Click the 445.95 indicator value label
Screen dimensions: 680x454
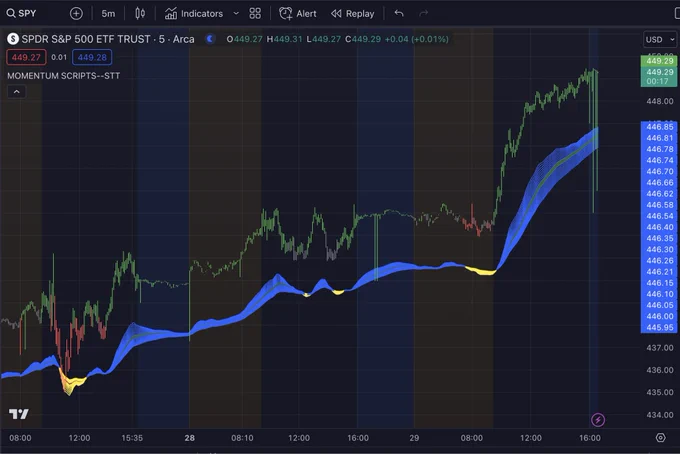point(659,327)
